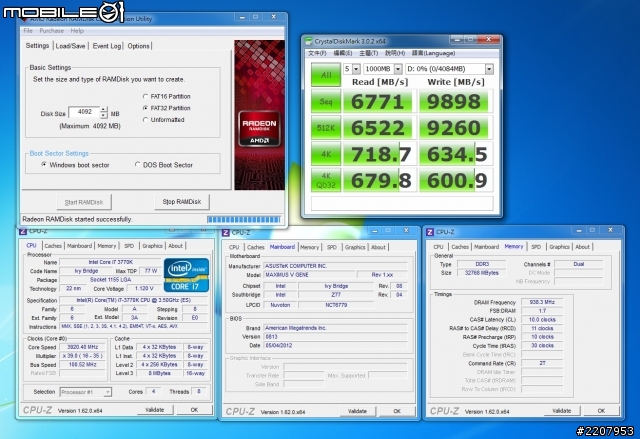Click Validate in the CPU-Z Mainboard window

coord(357,411)
